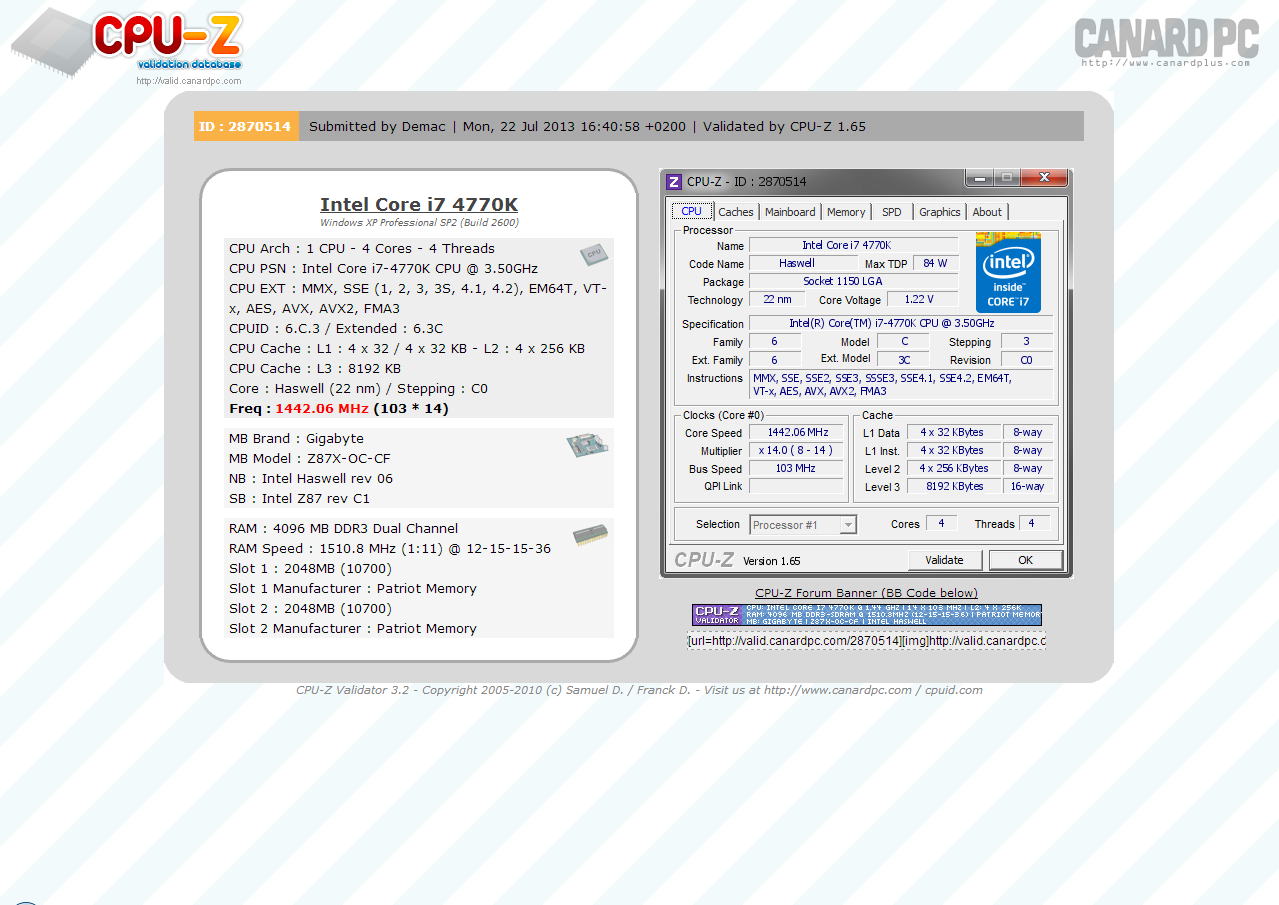Close the CPU-Z window
Viewport: 1279px width, 905px height.
(x=1044, y=178)
